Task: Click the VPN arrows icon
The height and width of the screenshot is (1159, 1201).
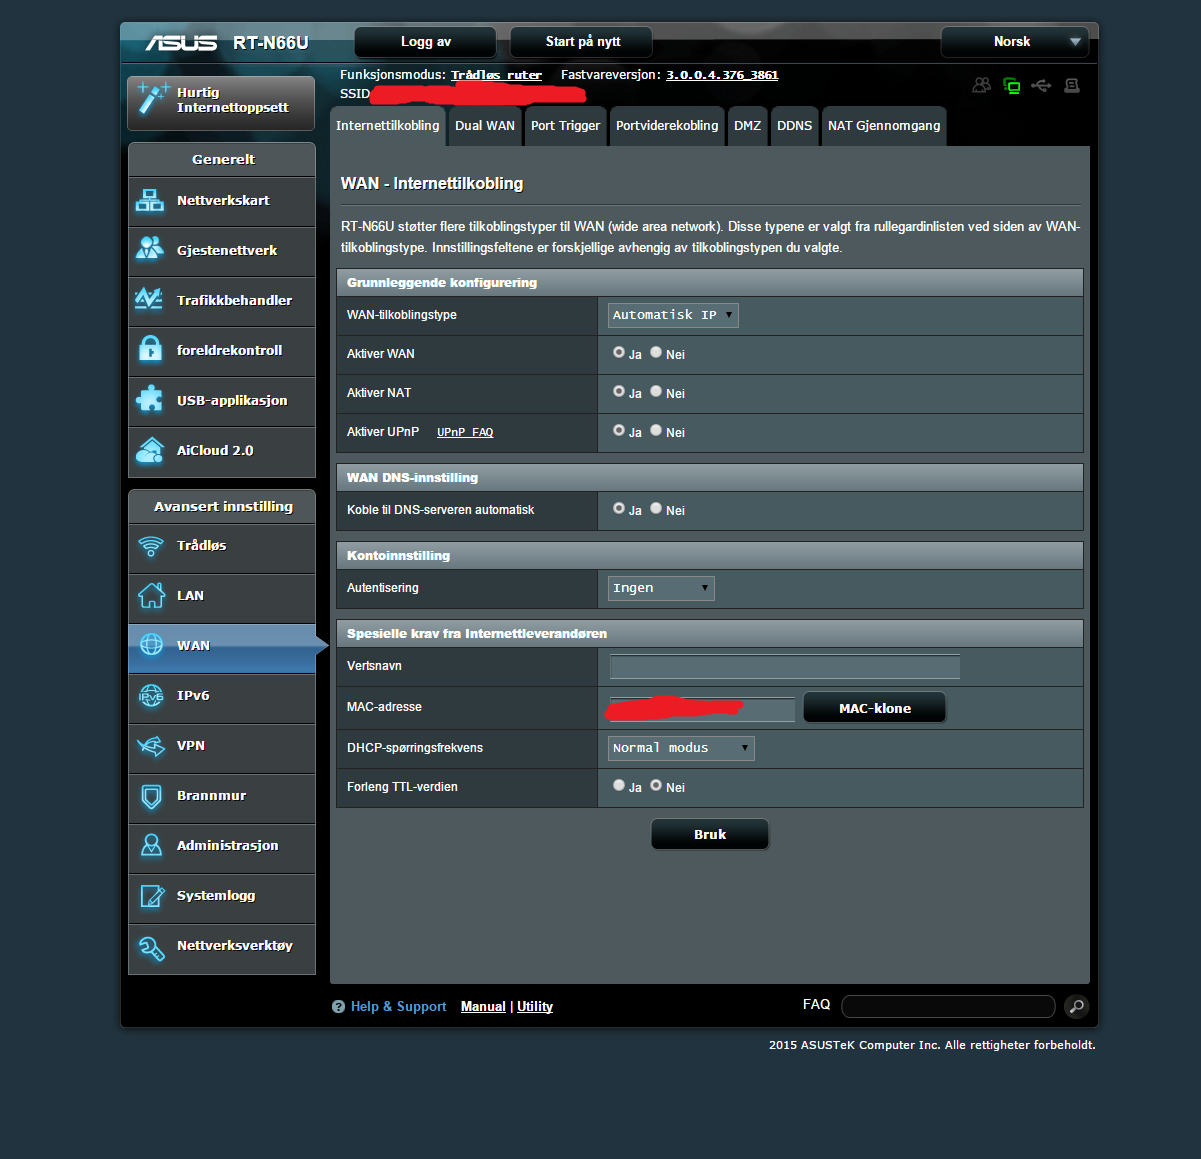Action: click(x=151, y=746)
